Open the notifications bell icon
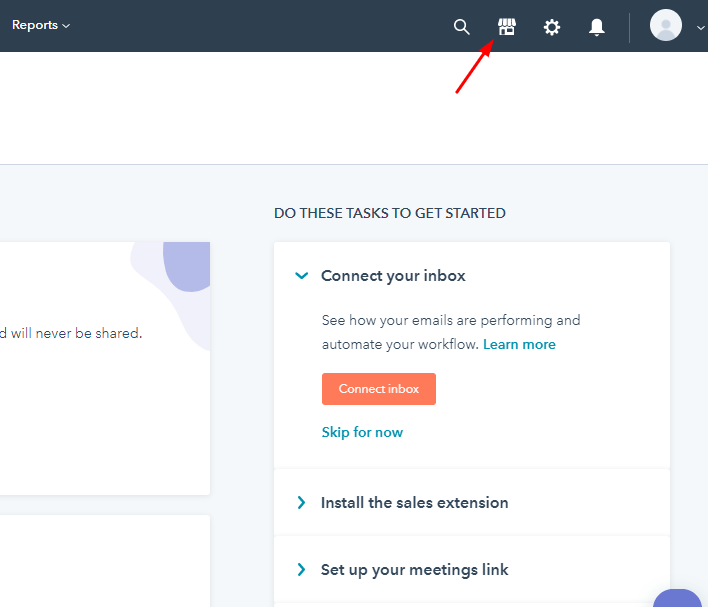Viewport: 708px width, 607px height. (596, 27)
